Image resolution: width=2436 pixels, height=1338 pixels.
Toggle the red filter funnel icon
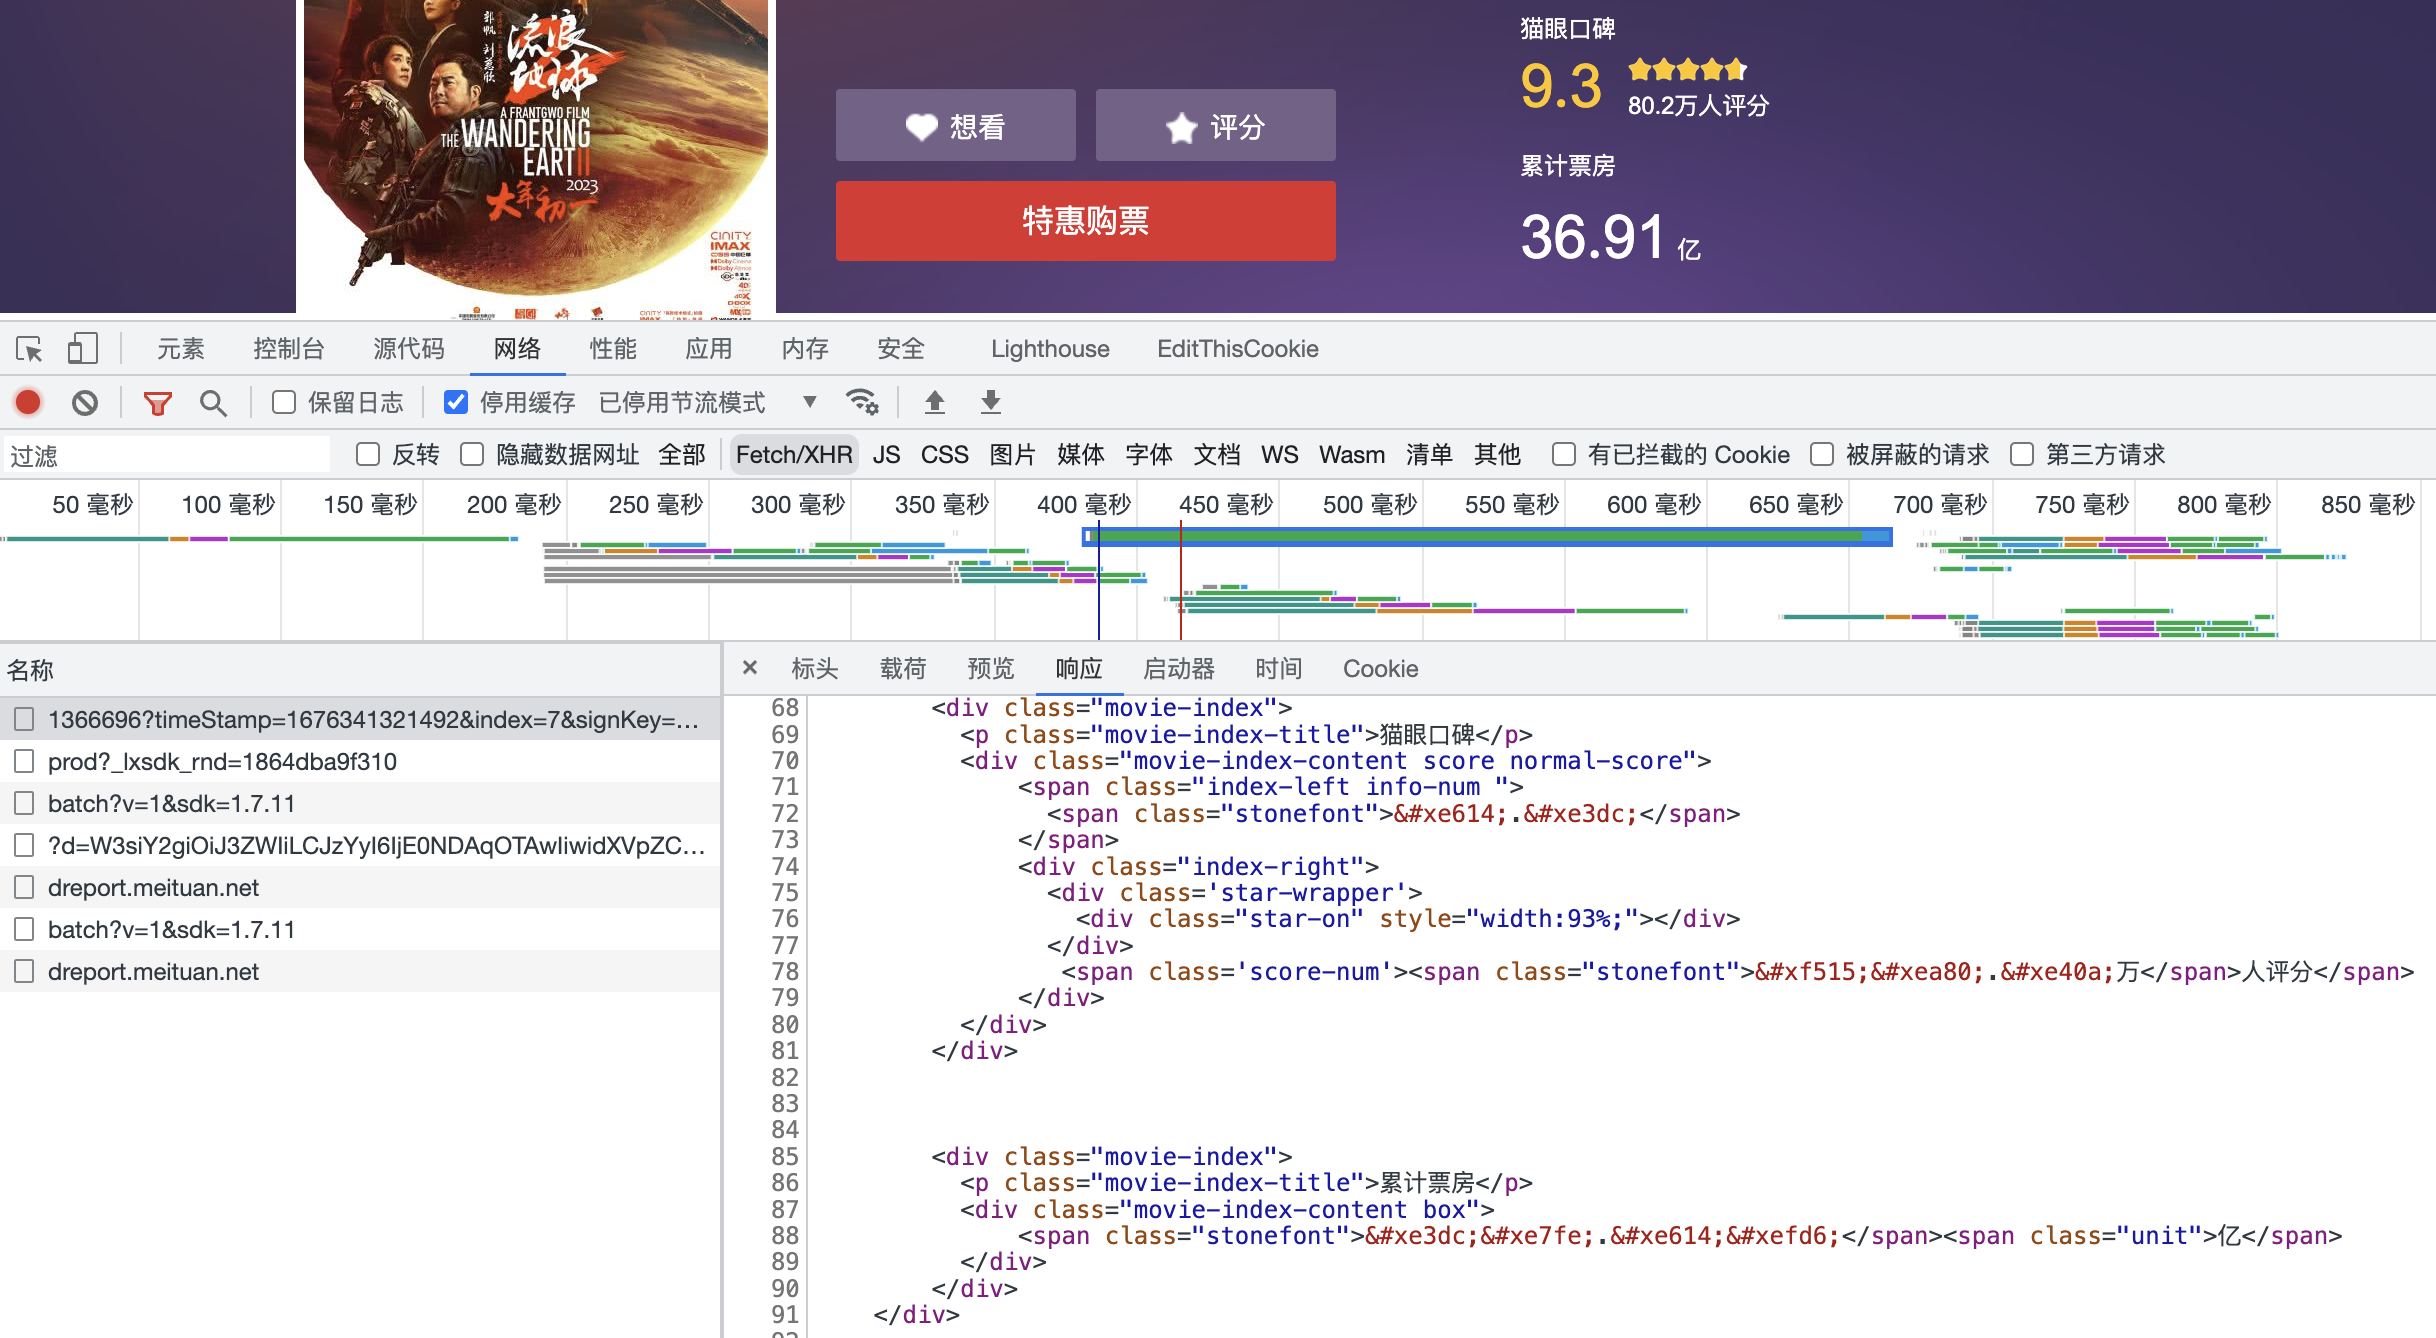tap(157, 402)
